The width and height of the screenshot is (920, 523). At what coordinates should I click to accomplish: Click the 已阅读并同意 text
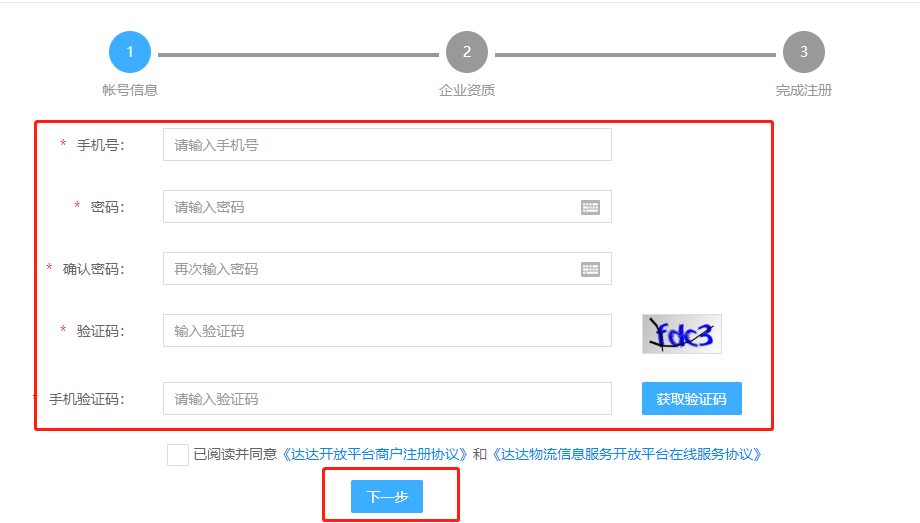coord(235,454)
